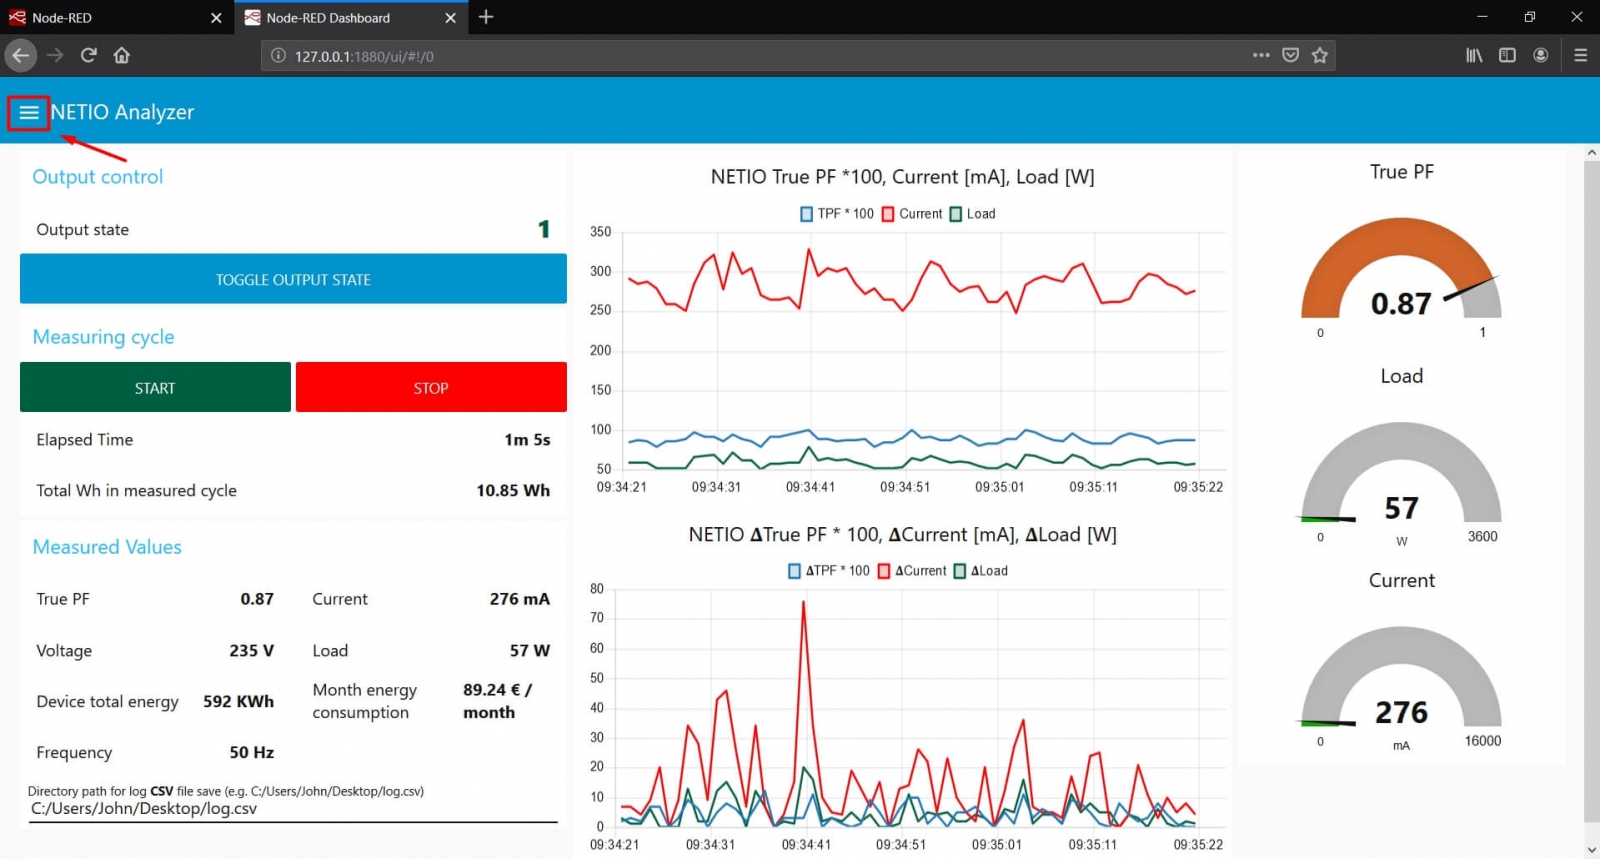This screenshot has height=859, width=1600.
Task: Click the Output state value 1
Action: [x=544, y=229]
